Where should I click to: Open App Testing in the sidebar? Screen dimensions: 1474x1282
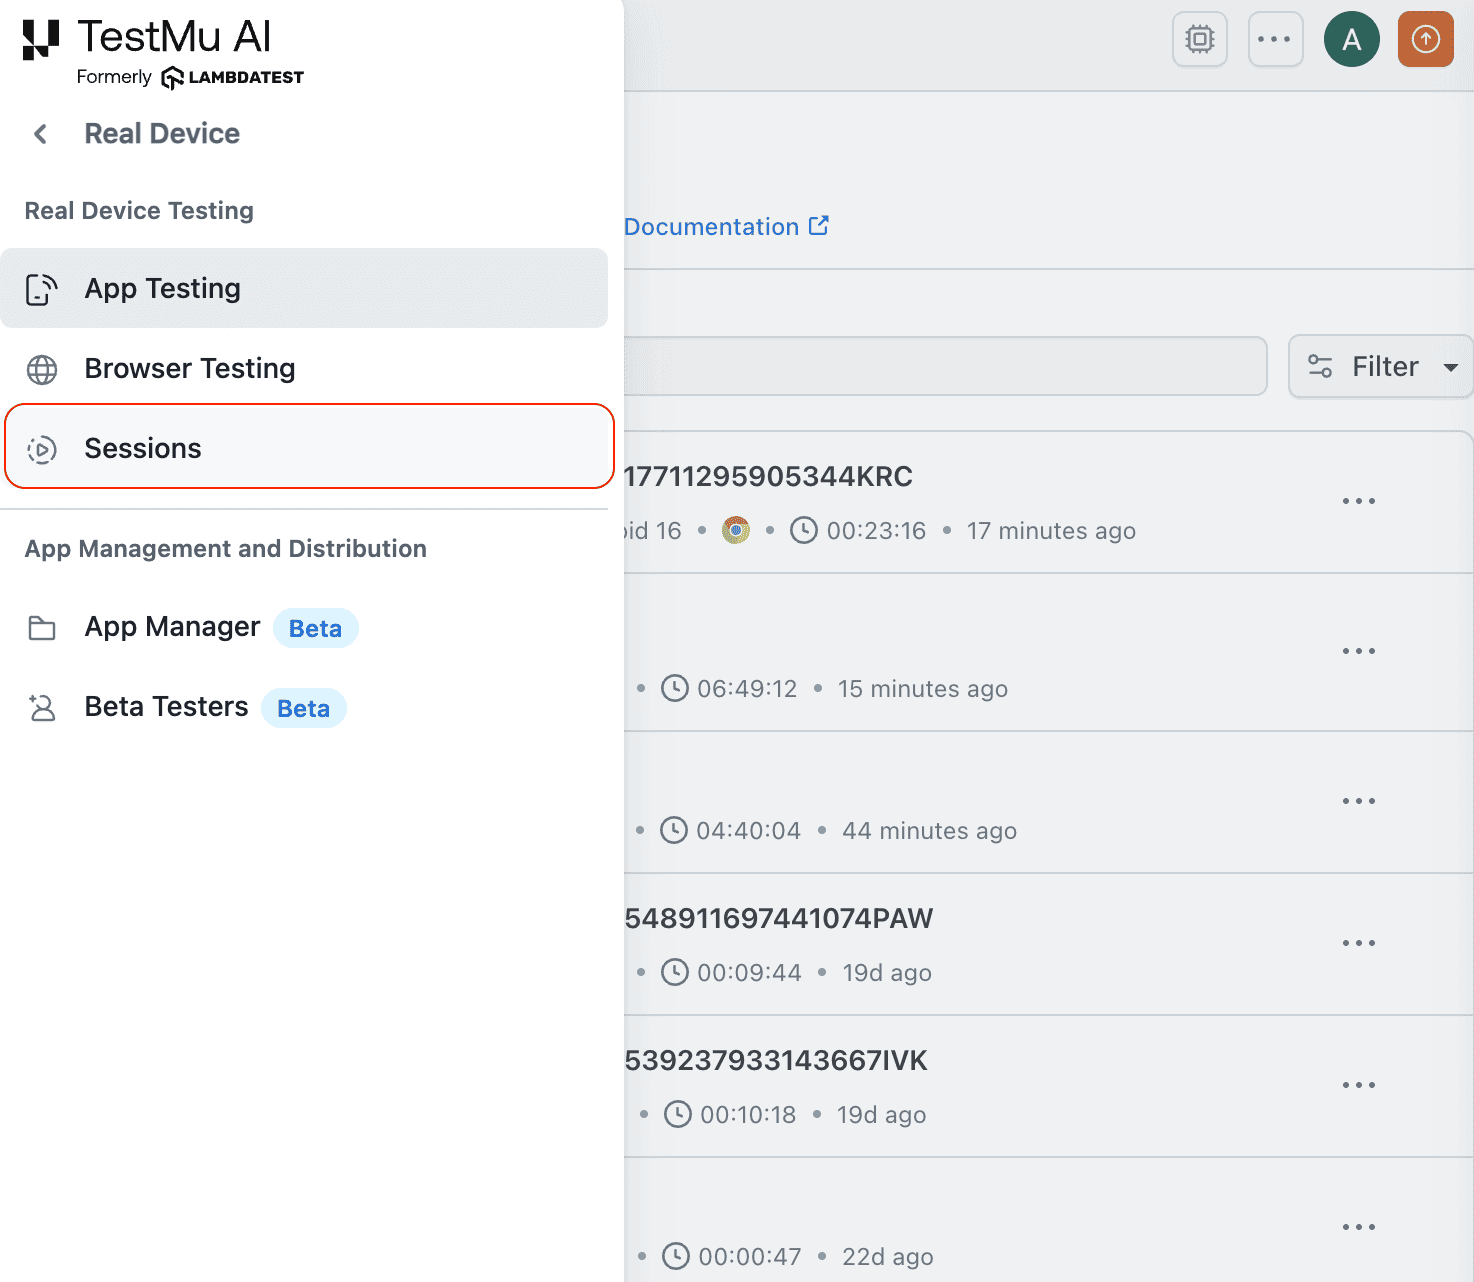(304, 288)
